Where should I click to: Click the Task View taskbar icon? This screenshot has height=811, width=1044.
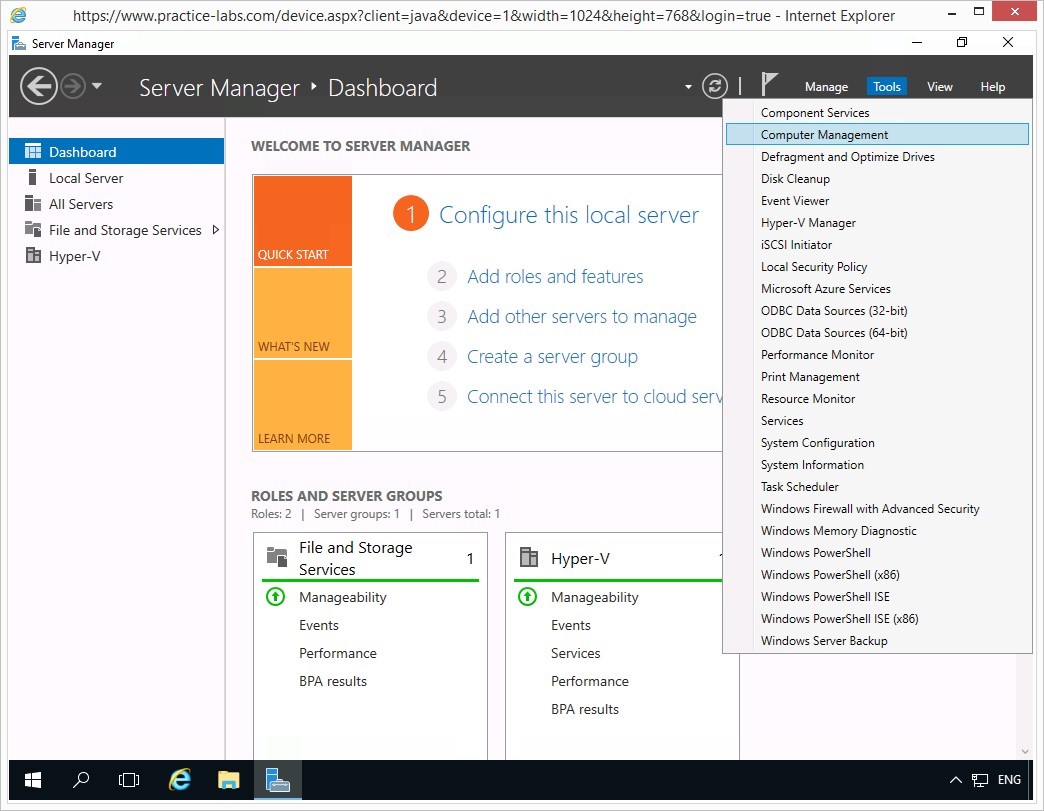(x=129, y=780)
